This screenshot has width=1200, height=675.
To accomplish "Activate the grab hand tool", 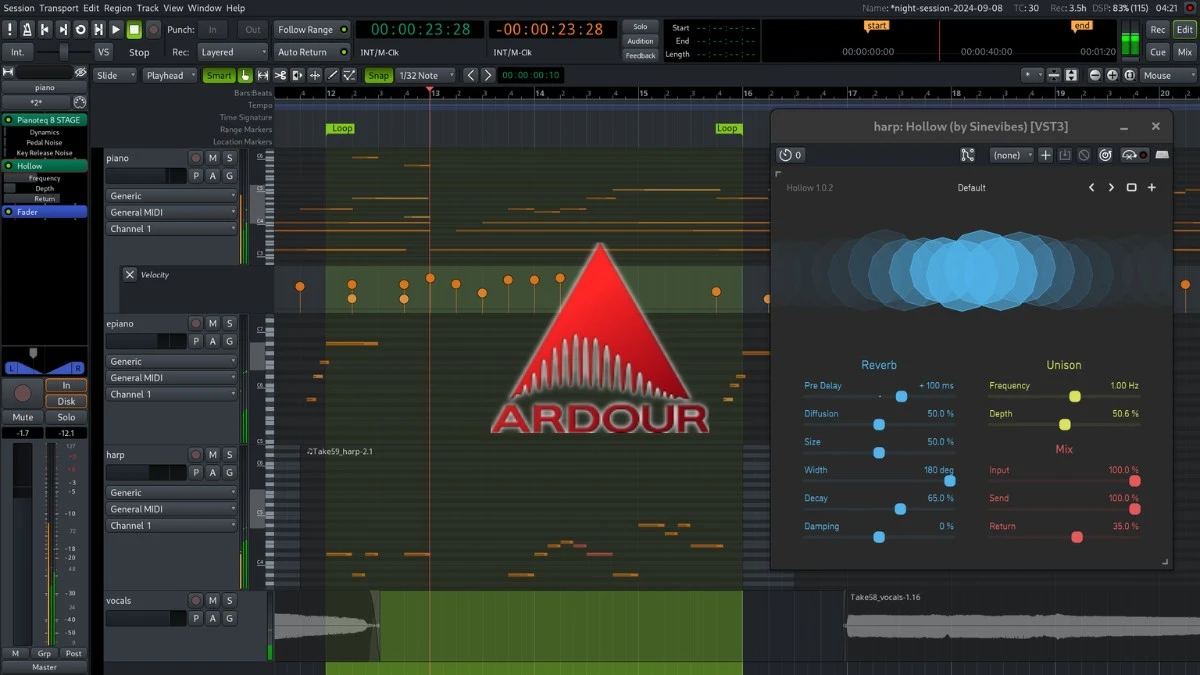I will (x=245, y=75).
